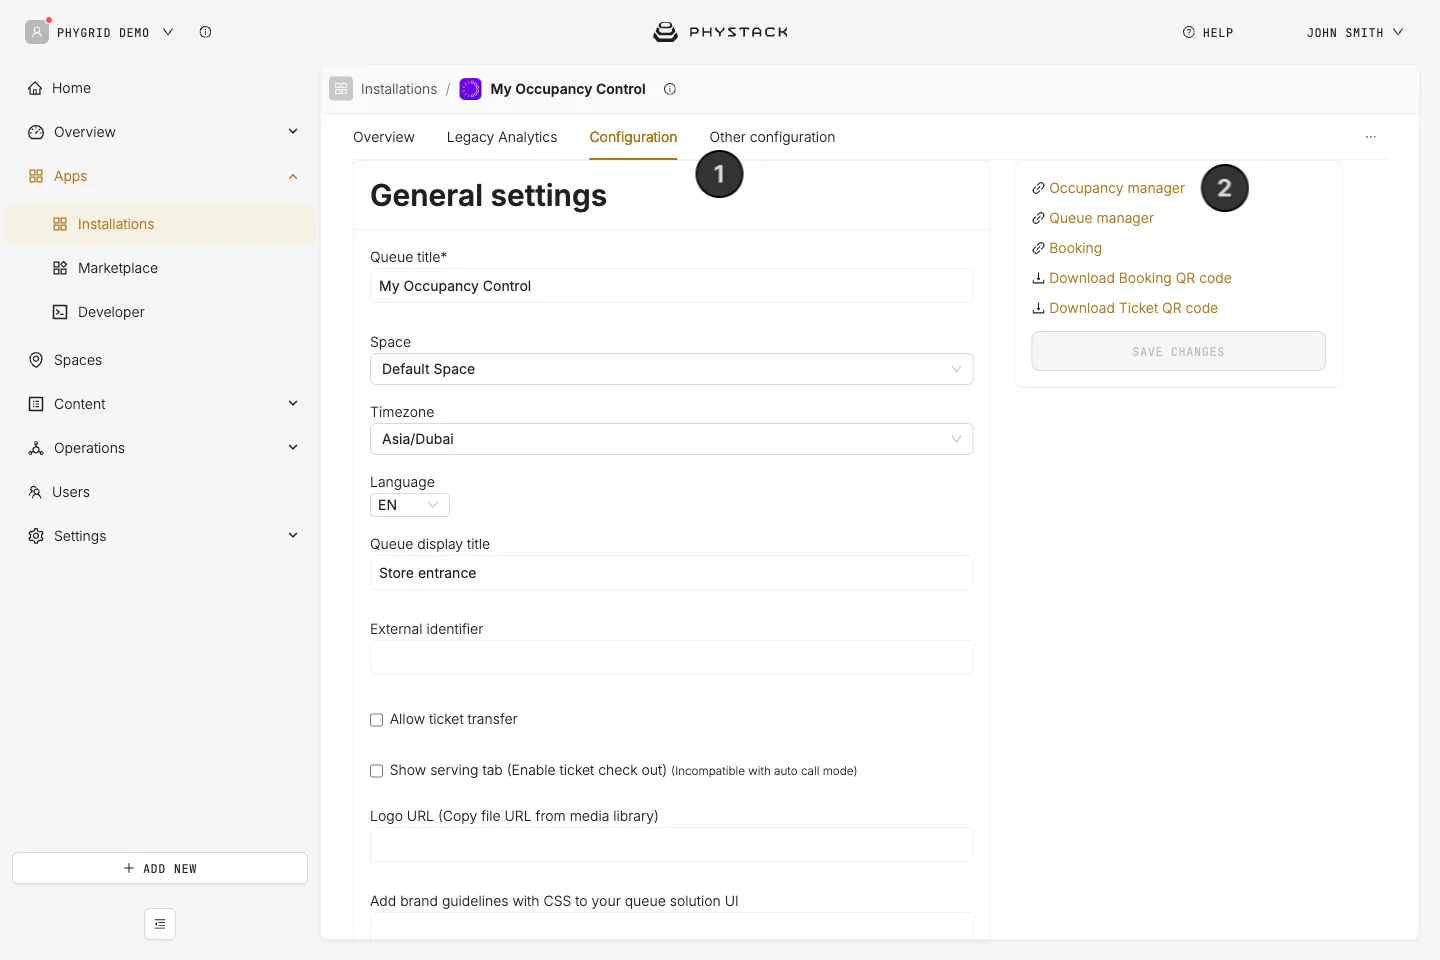This screenshot has width=1440, height=960.
Task: Collapse the Apps sidebar section
Action: (x=293, y=176)
